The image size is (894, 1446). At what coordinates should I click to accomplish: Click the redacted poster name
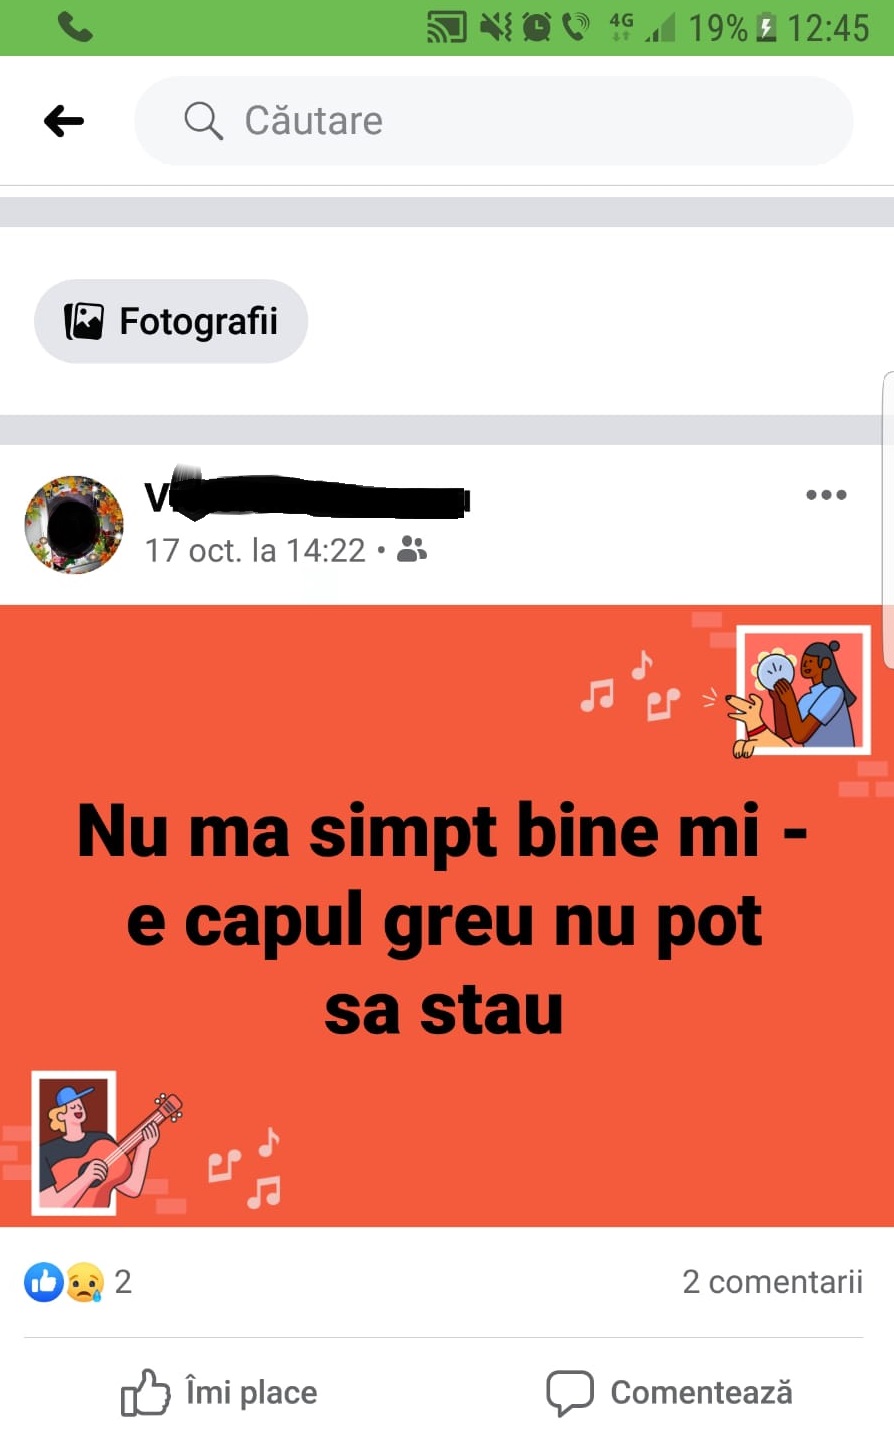point(307,494)
